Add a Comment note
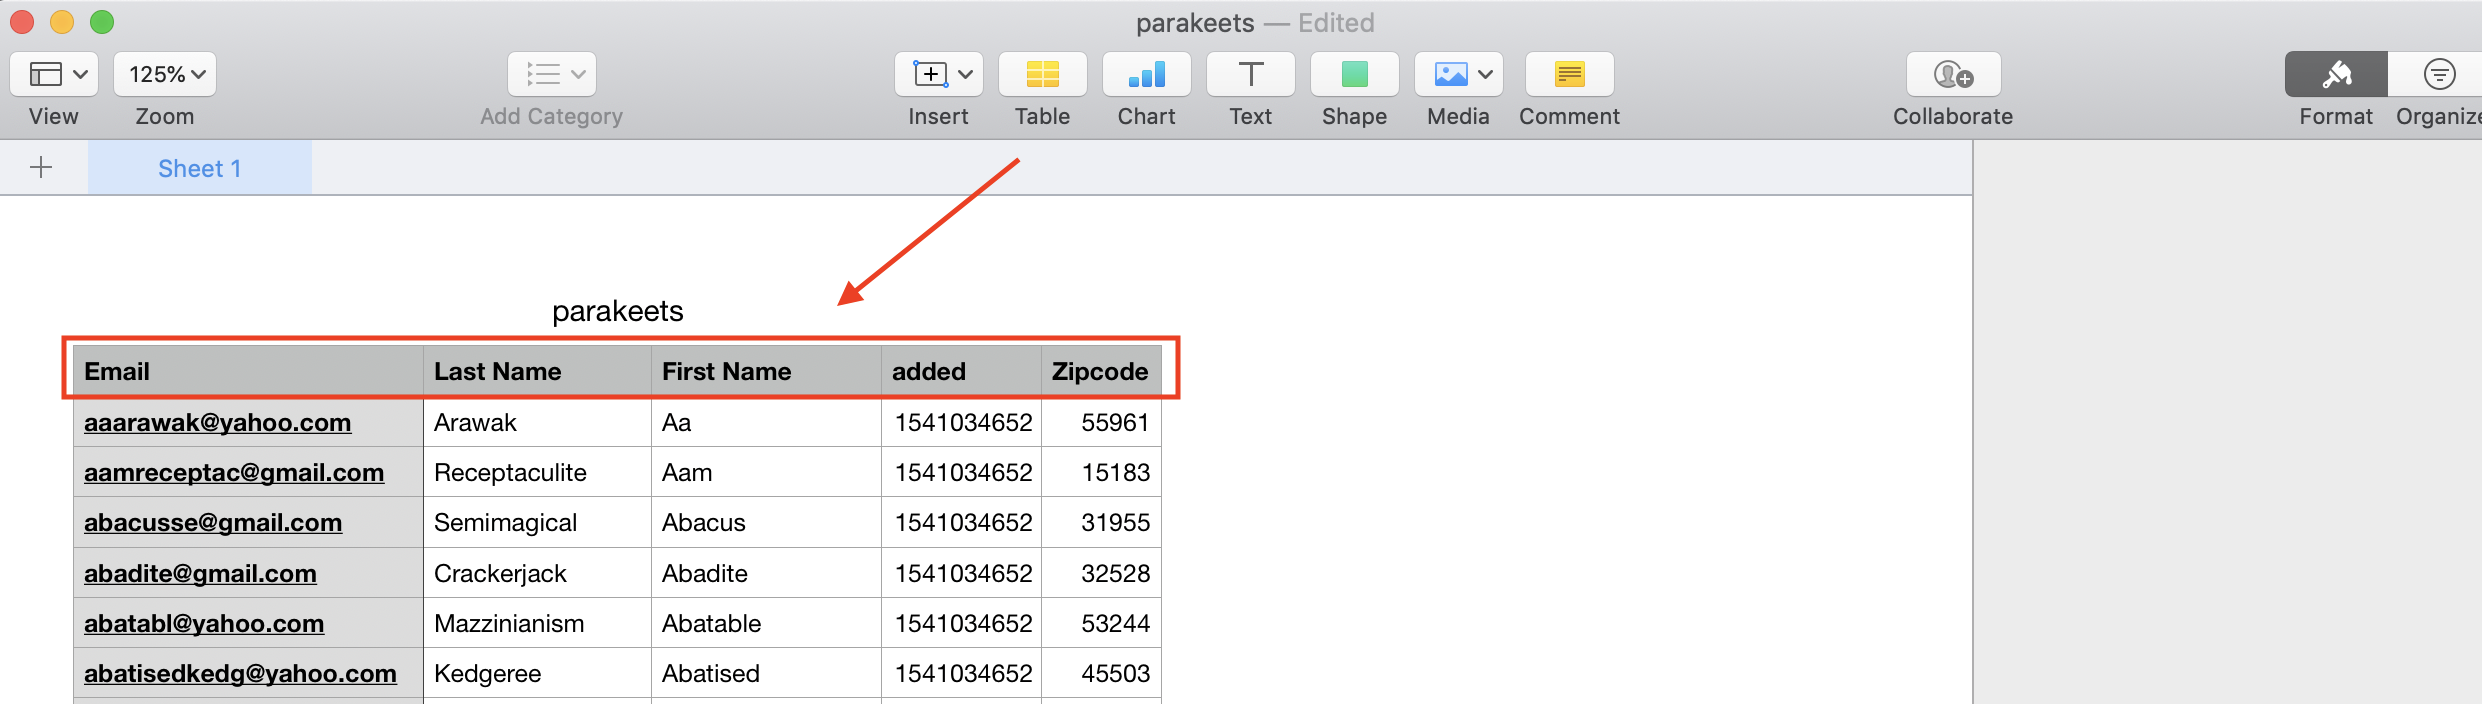Viewport: 2482px width, 704px height. 1569,75
